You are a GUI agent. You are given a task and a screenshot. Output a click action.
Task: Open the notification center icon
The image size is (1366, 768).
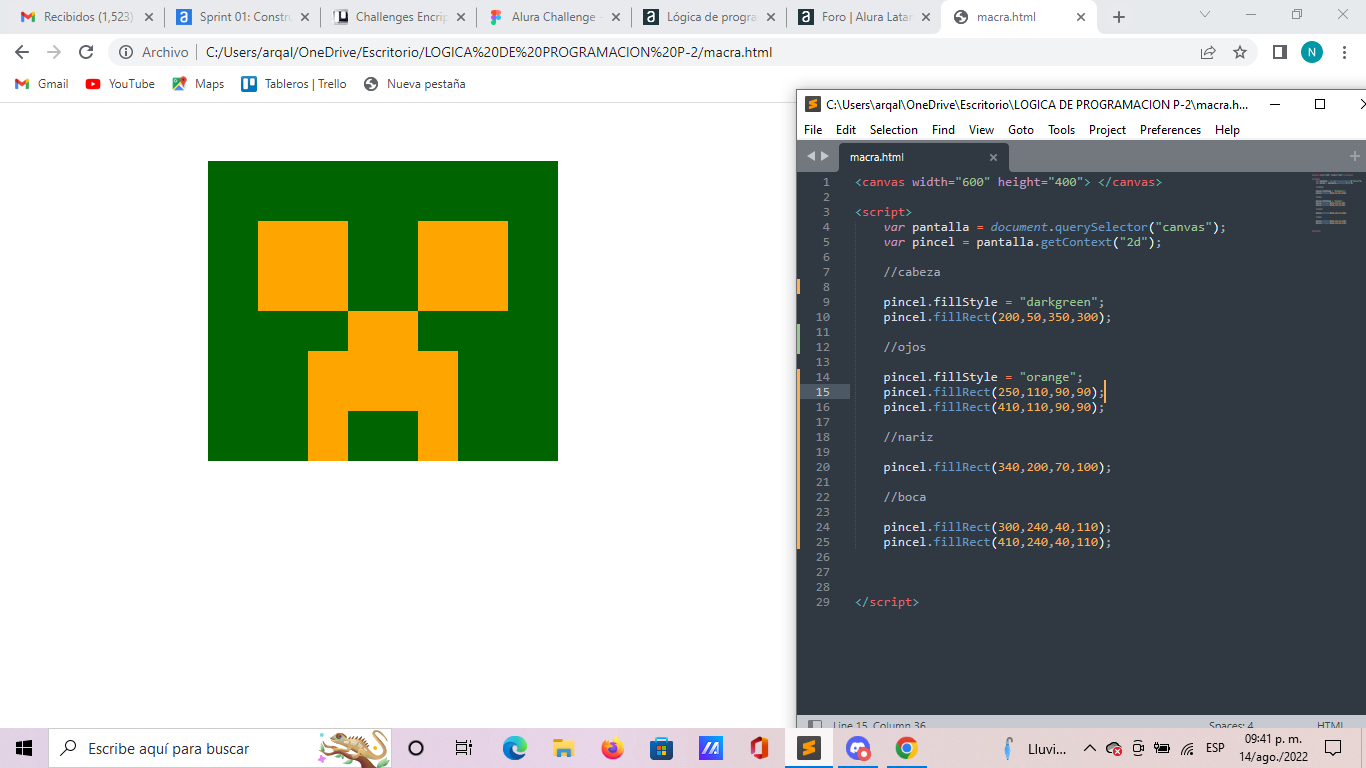pos(1332,748)
